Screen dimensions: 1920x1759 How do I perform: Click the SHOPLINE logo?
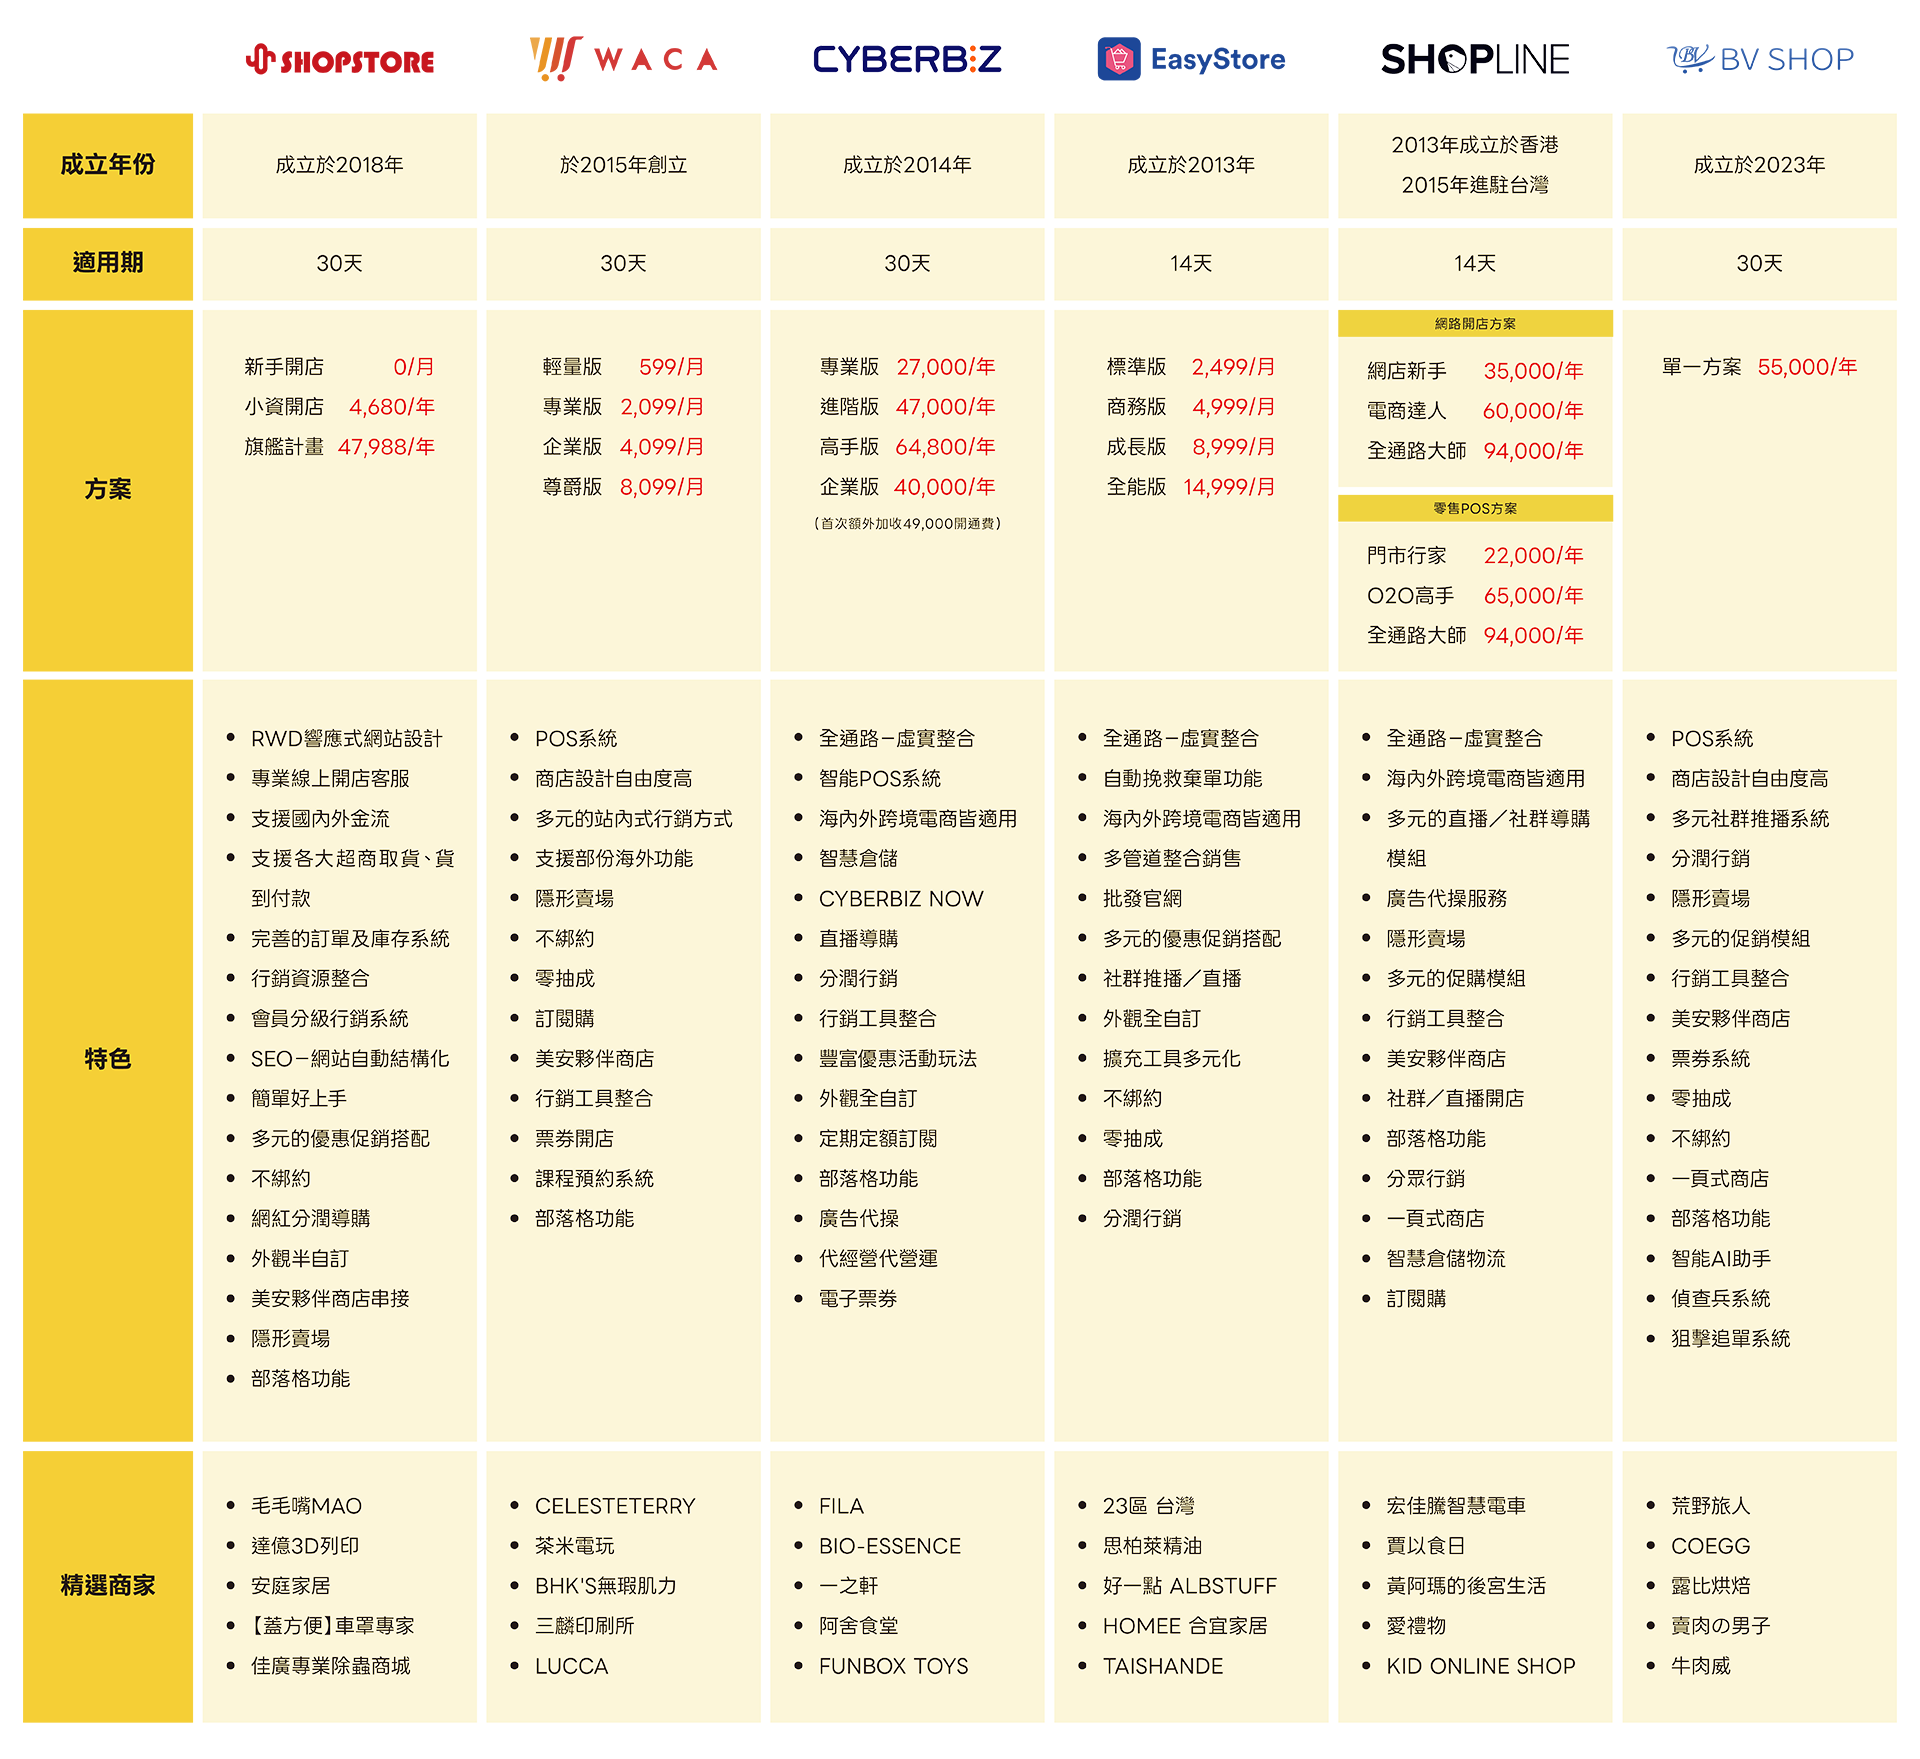(1475, 59)
